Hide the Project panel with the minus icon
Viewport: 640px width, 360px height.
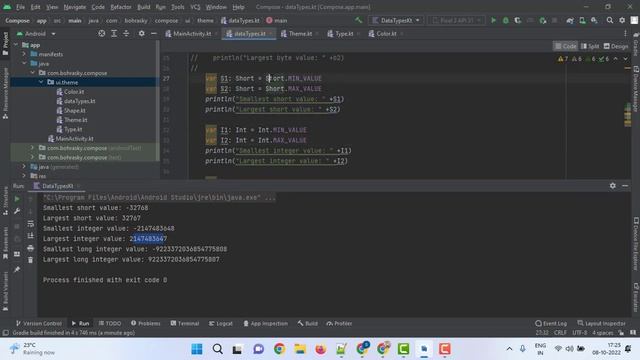pyautogui.click(x=153, y=33)
